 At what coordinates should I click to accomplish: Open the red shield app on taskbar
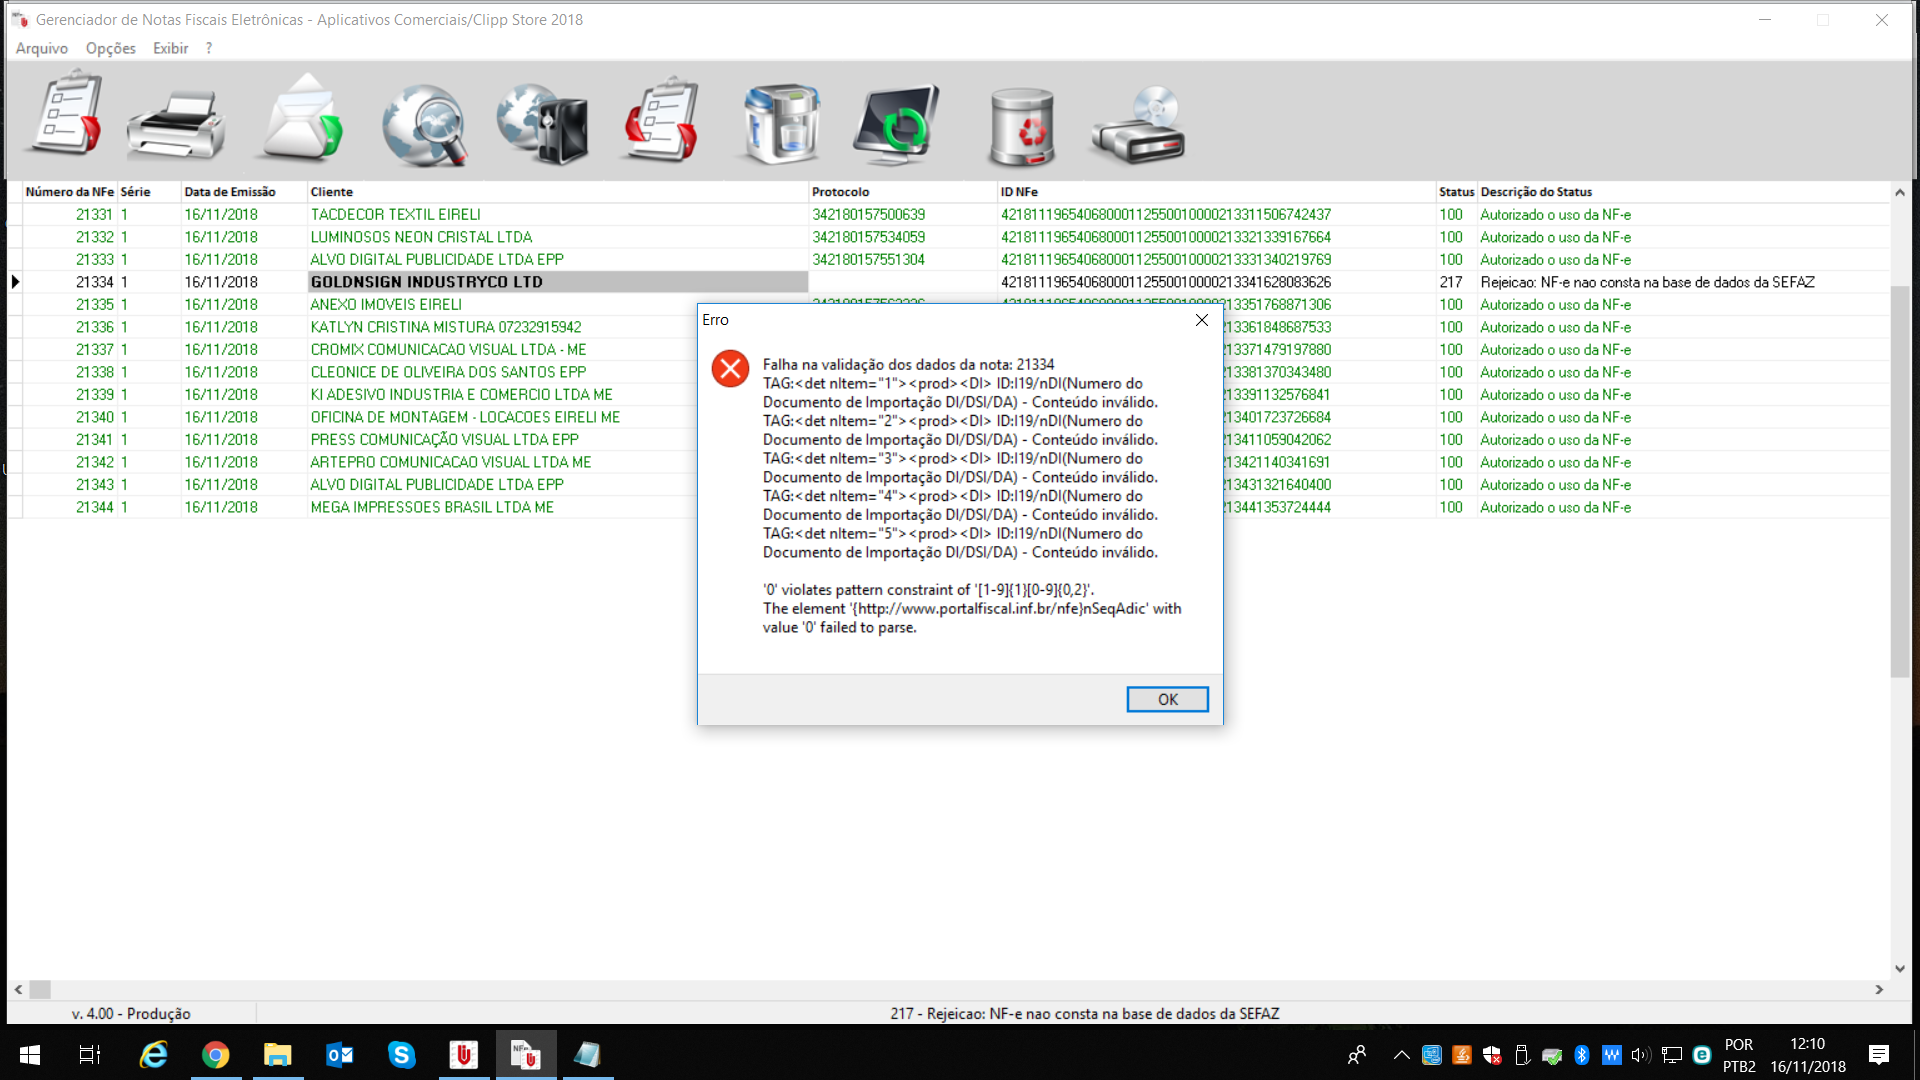coord(463,1054)
